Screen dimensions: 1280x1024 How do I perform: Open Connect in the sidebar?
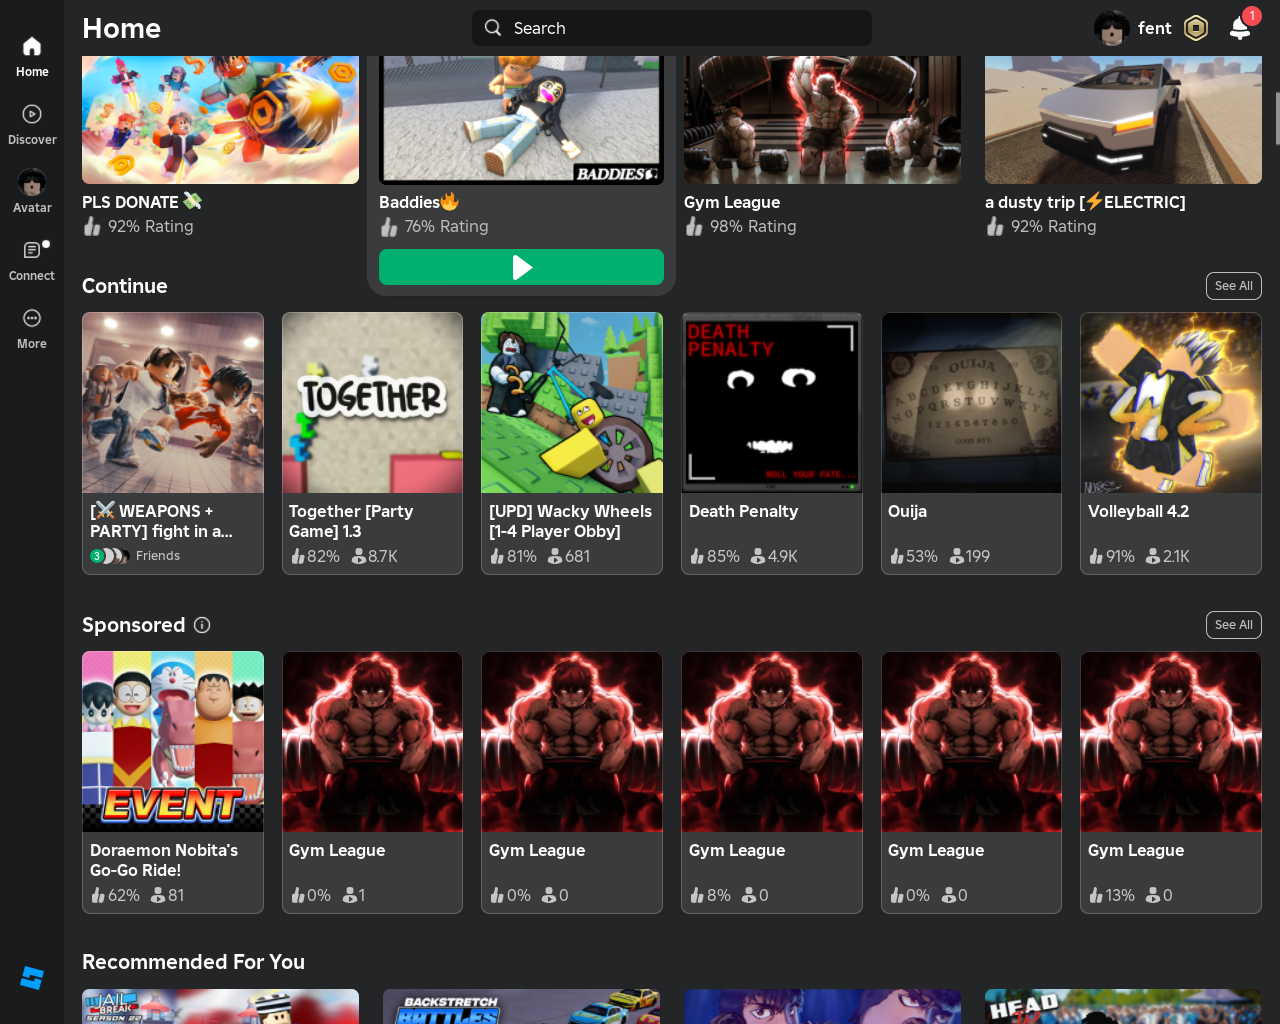[x=32, y=260]
